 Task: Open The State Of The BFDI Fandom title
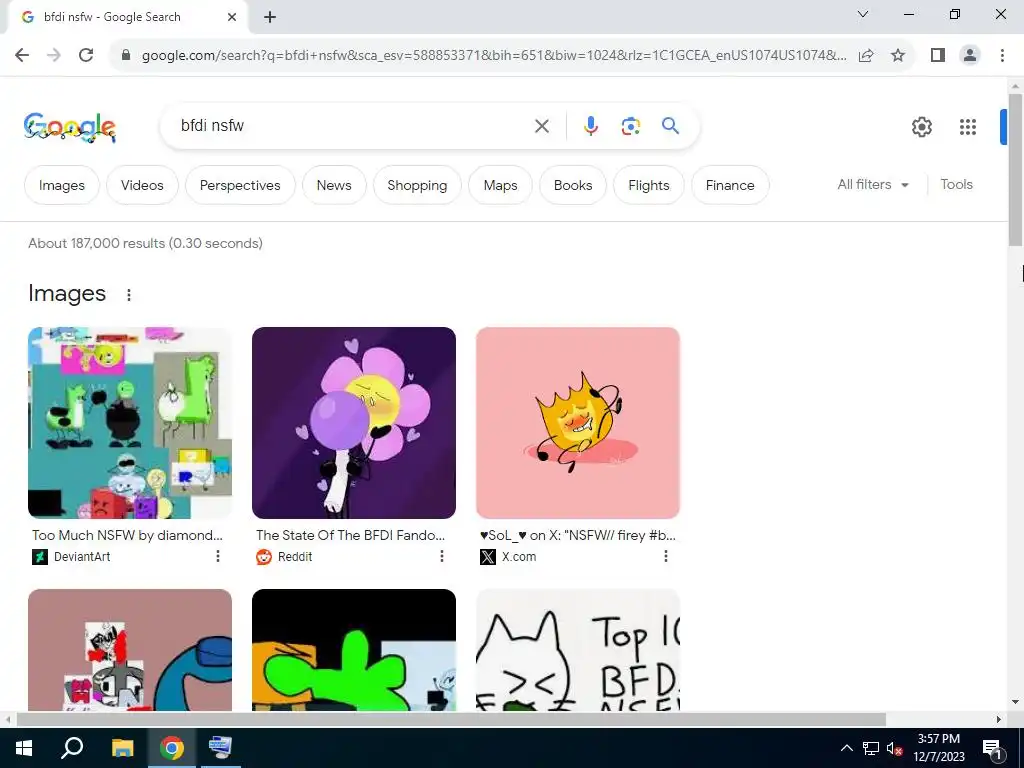(x=350, y=535)
